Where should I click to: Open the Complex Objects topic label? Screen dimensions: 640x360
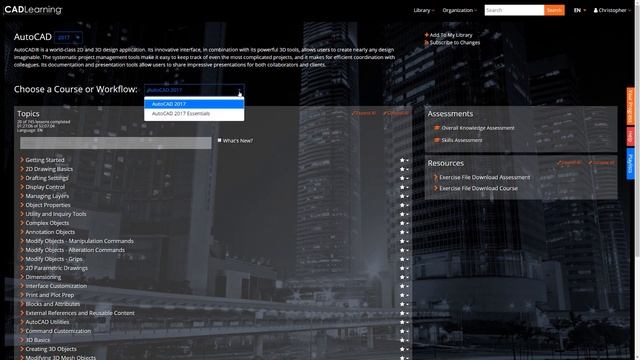point(47,223)
